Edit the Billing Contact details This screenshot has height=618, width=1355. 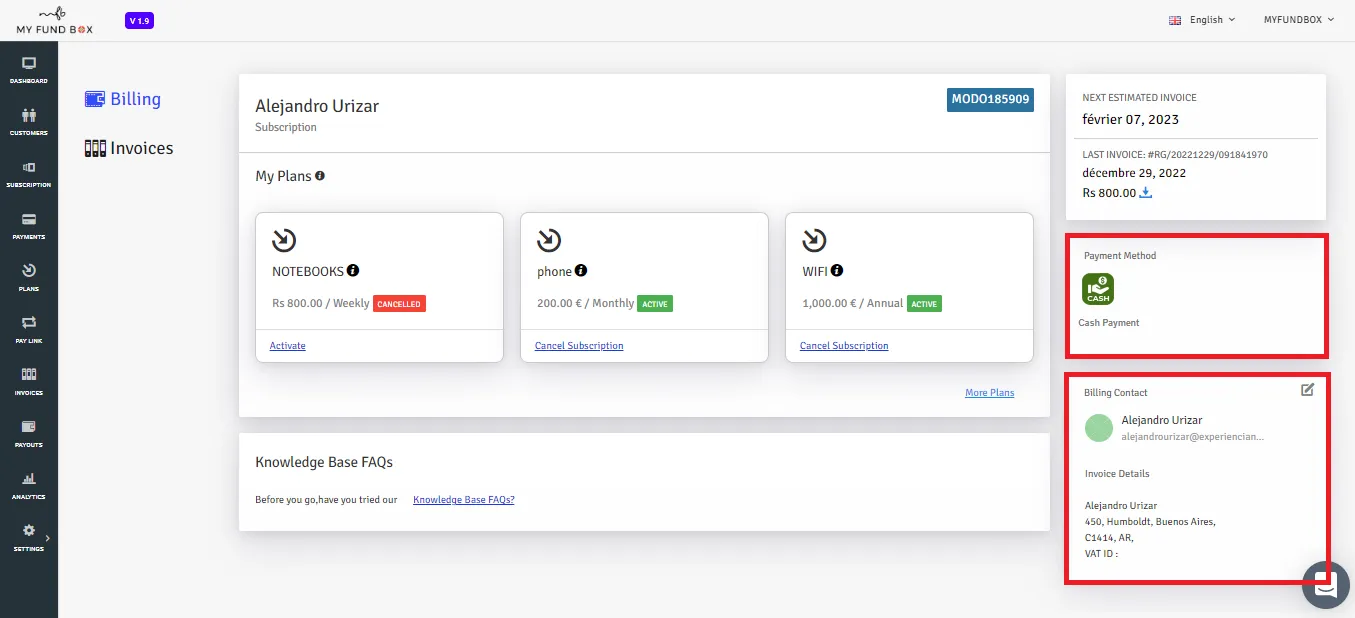1307,390
